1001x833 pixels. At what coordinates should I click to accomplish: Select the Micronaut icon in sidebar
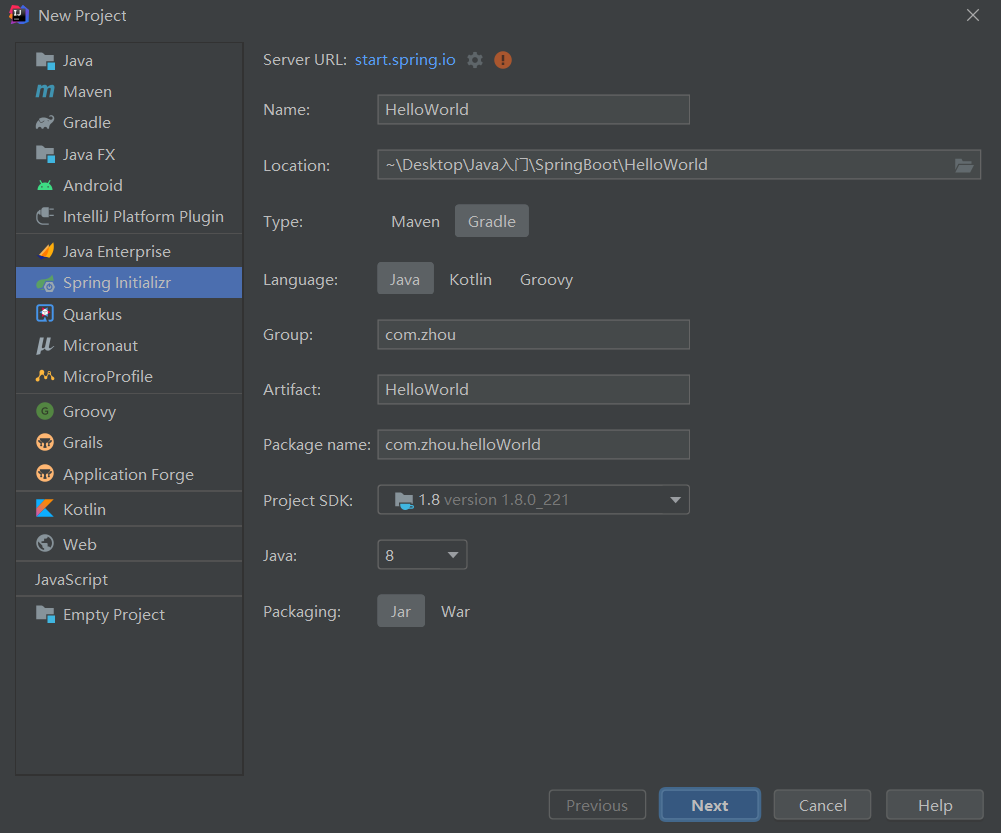(45, 346)
